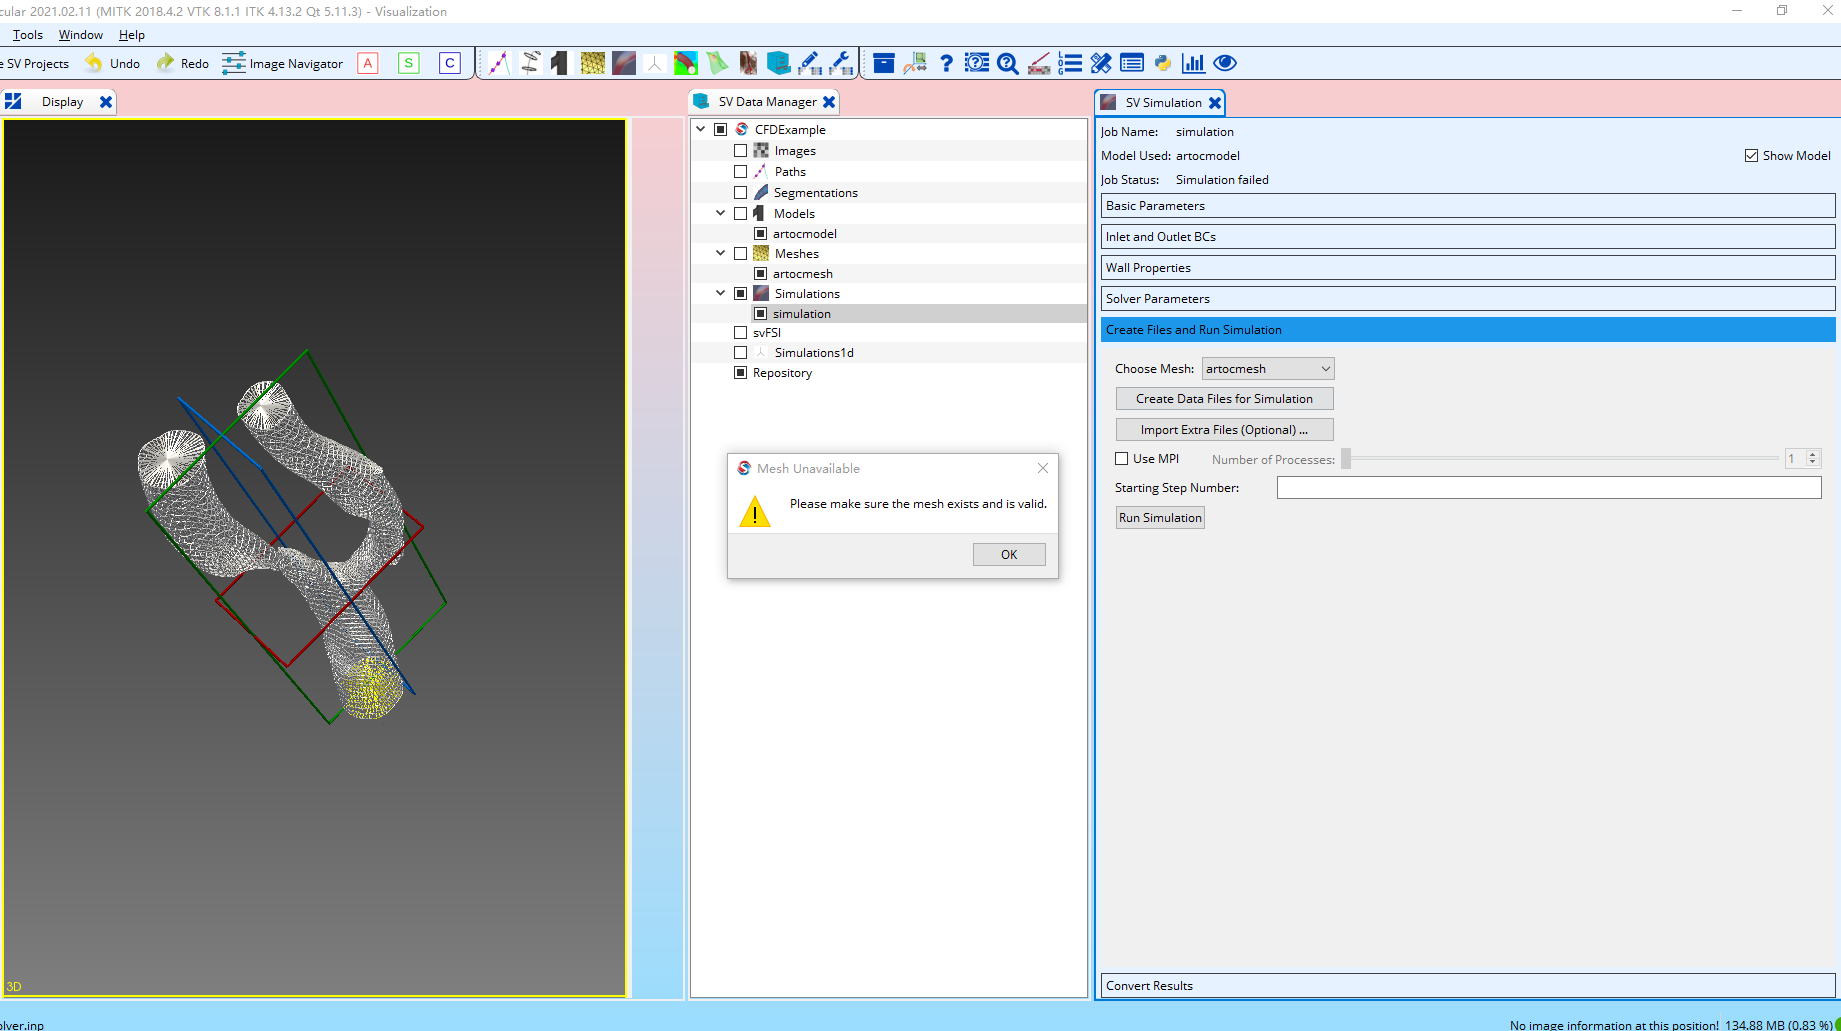The height and width of the screenshot is (1031, 1841).
Task: Open the Tools menu
Action: (x=26, y=34)
